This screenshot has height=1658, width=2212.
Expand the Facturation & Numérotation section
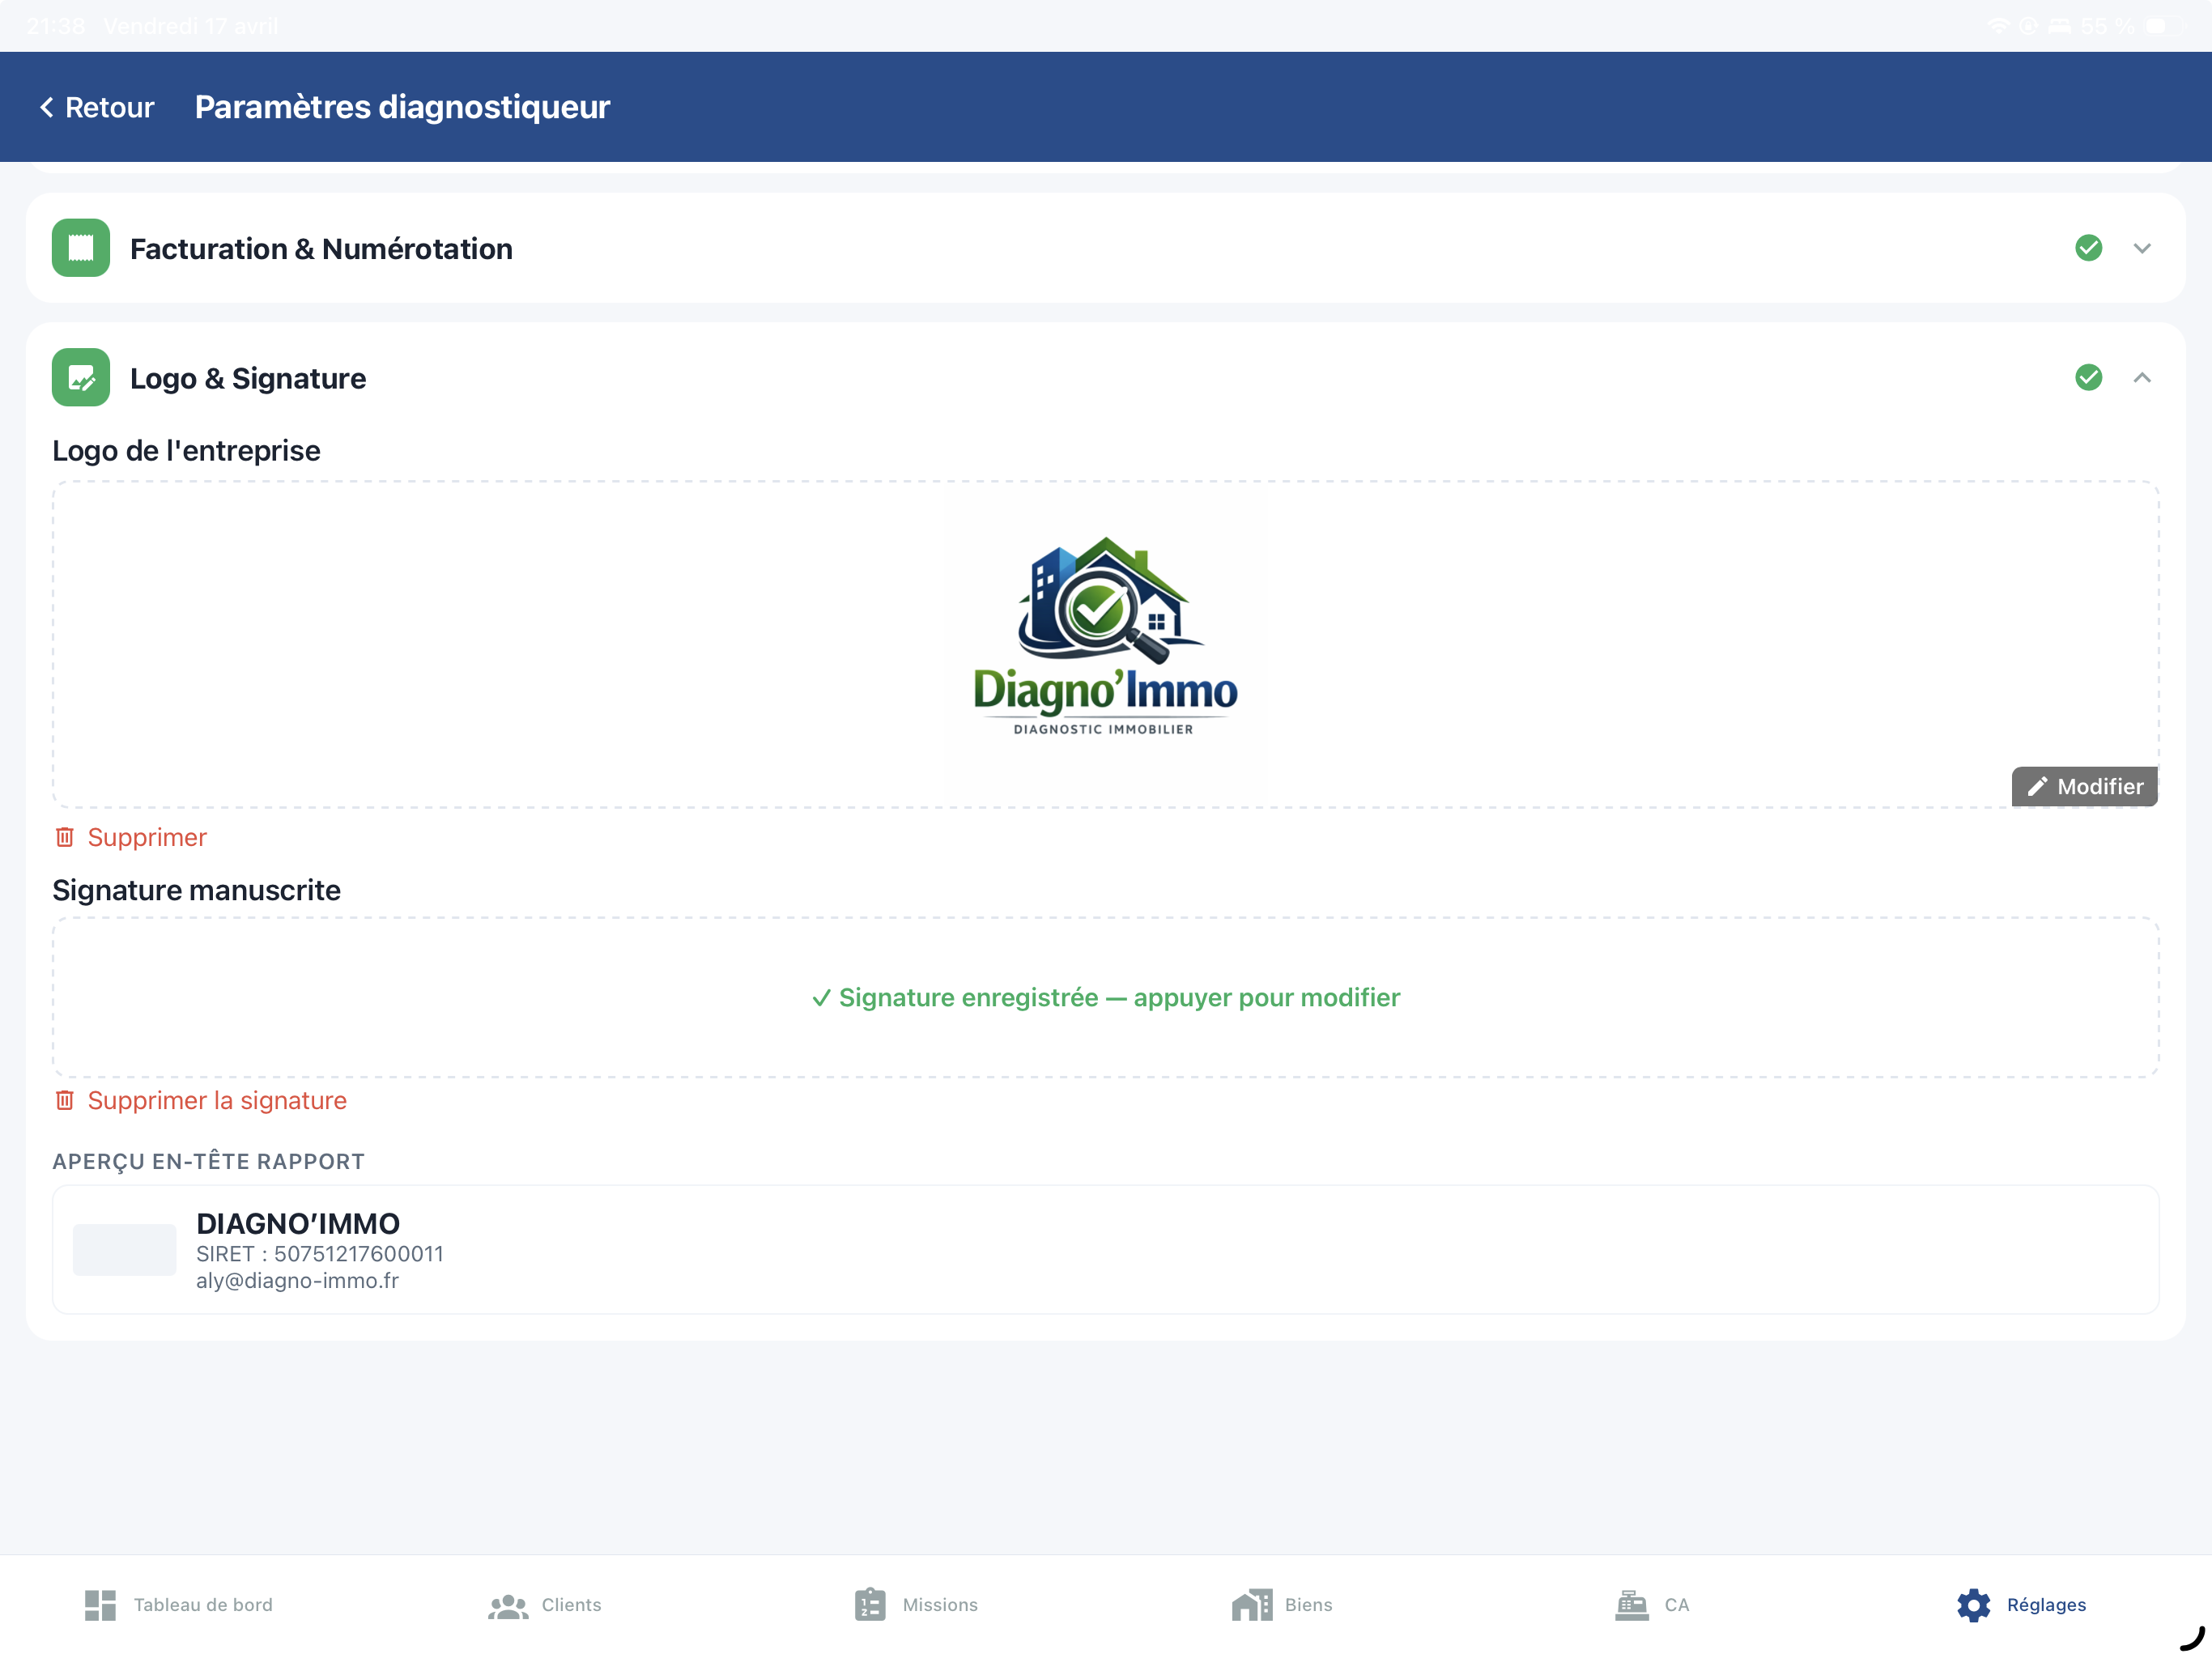(2143, 247)
